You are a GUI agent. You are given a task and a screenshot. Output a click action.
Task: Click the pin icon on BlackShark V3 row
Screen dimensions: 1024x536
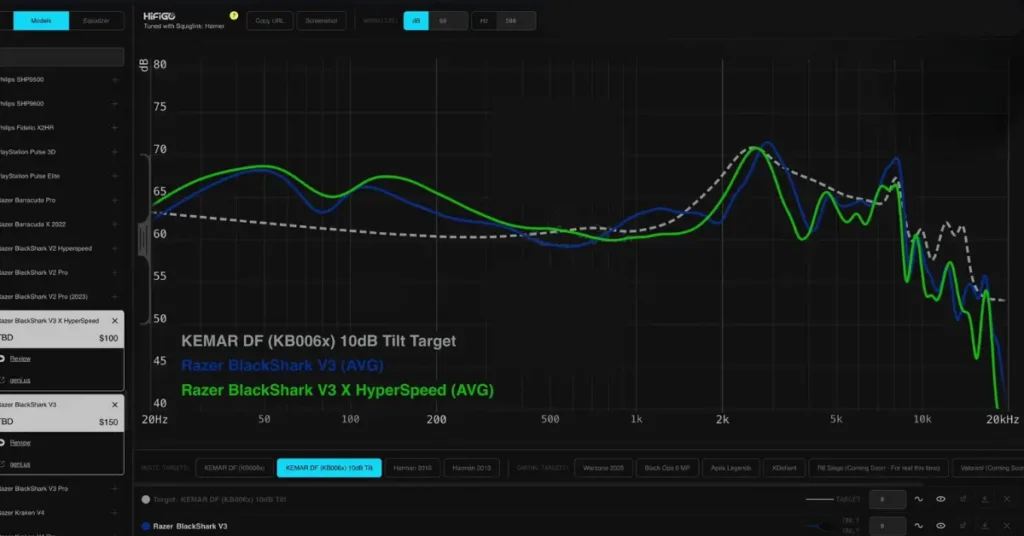tap(963, 526)
